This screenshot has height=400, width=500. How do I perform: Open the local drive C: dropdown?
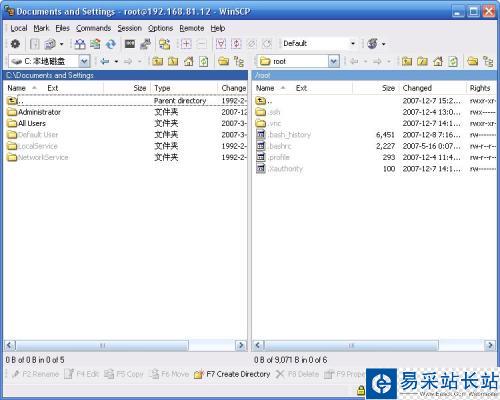[x=84, y=61]
